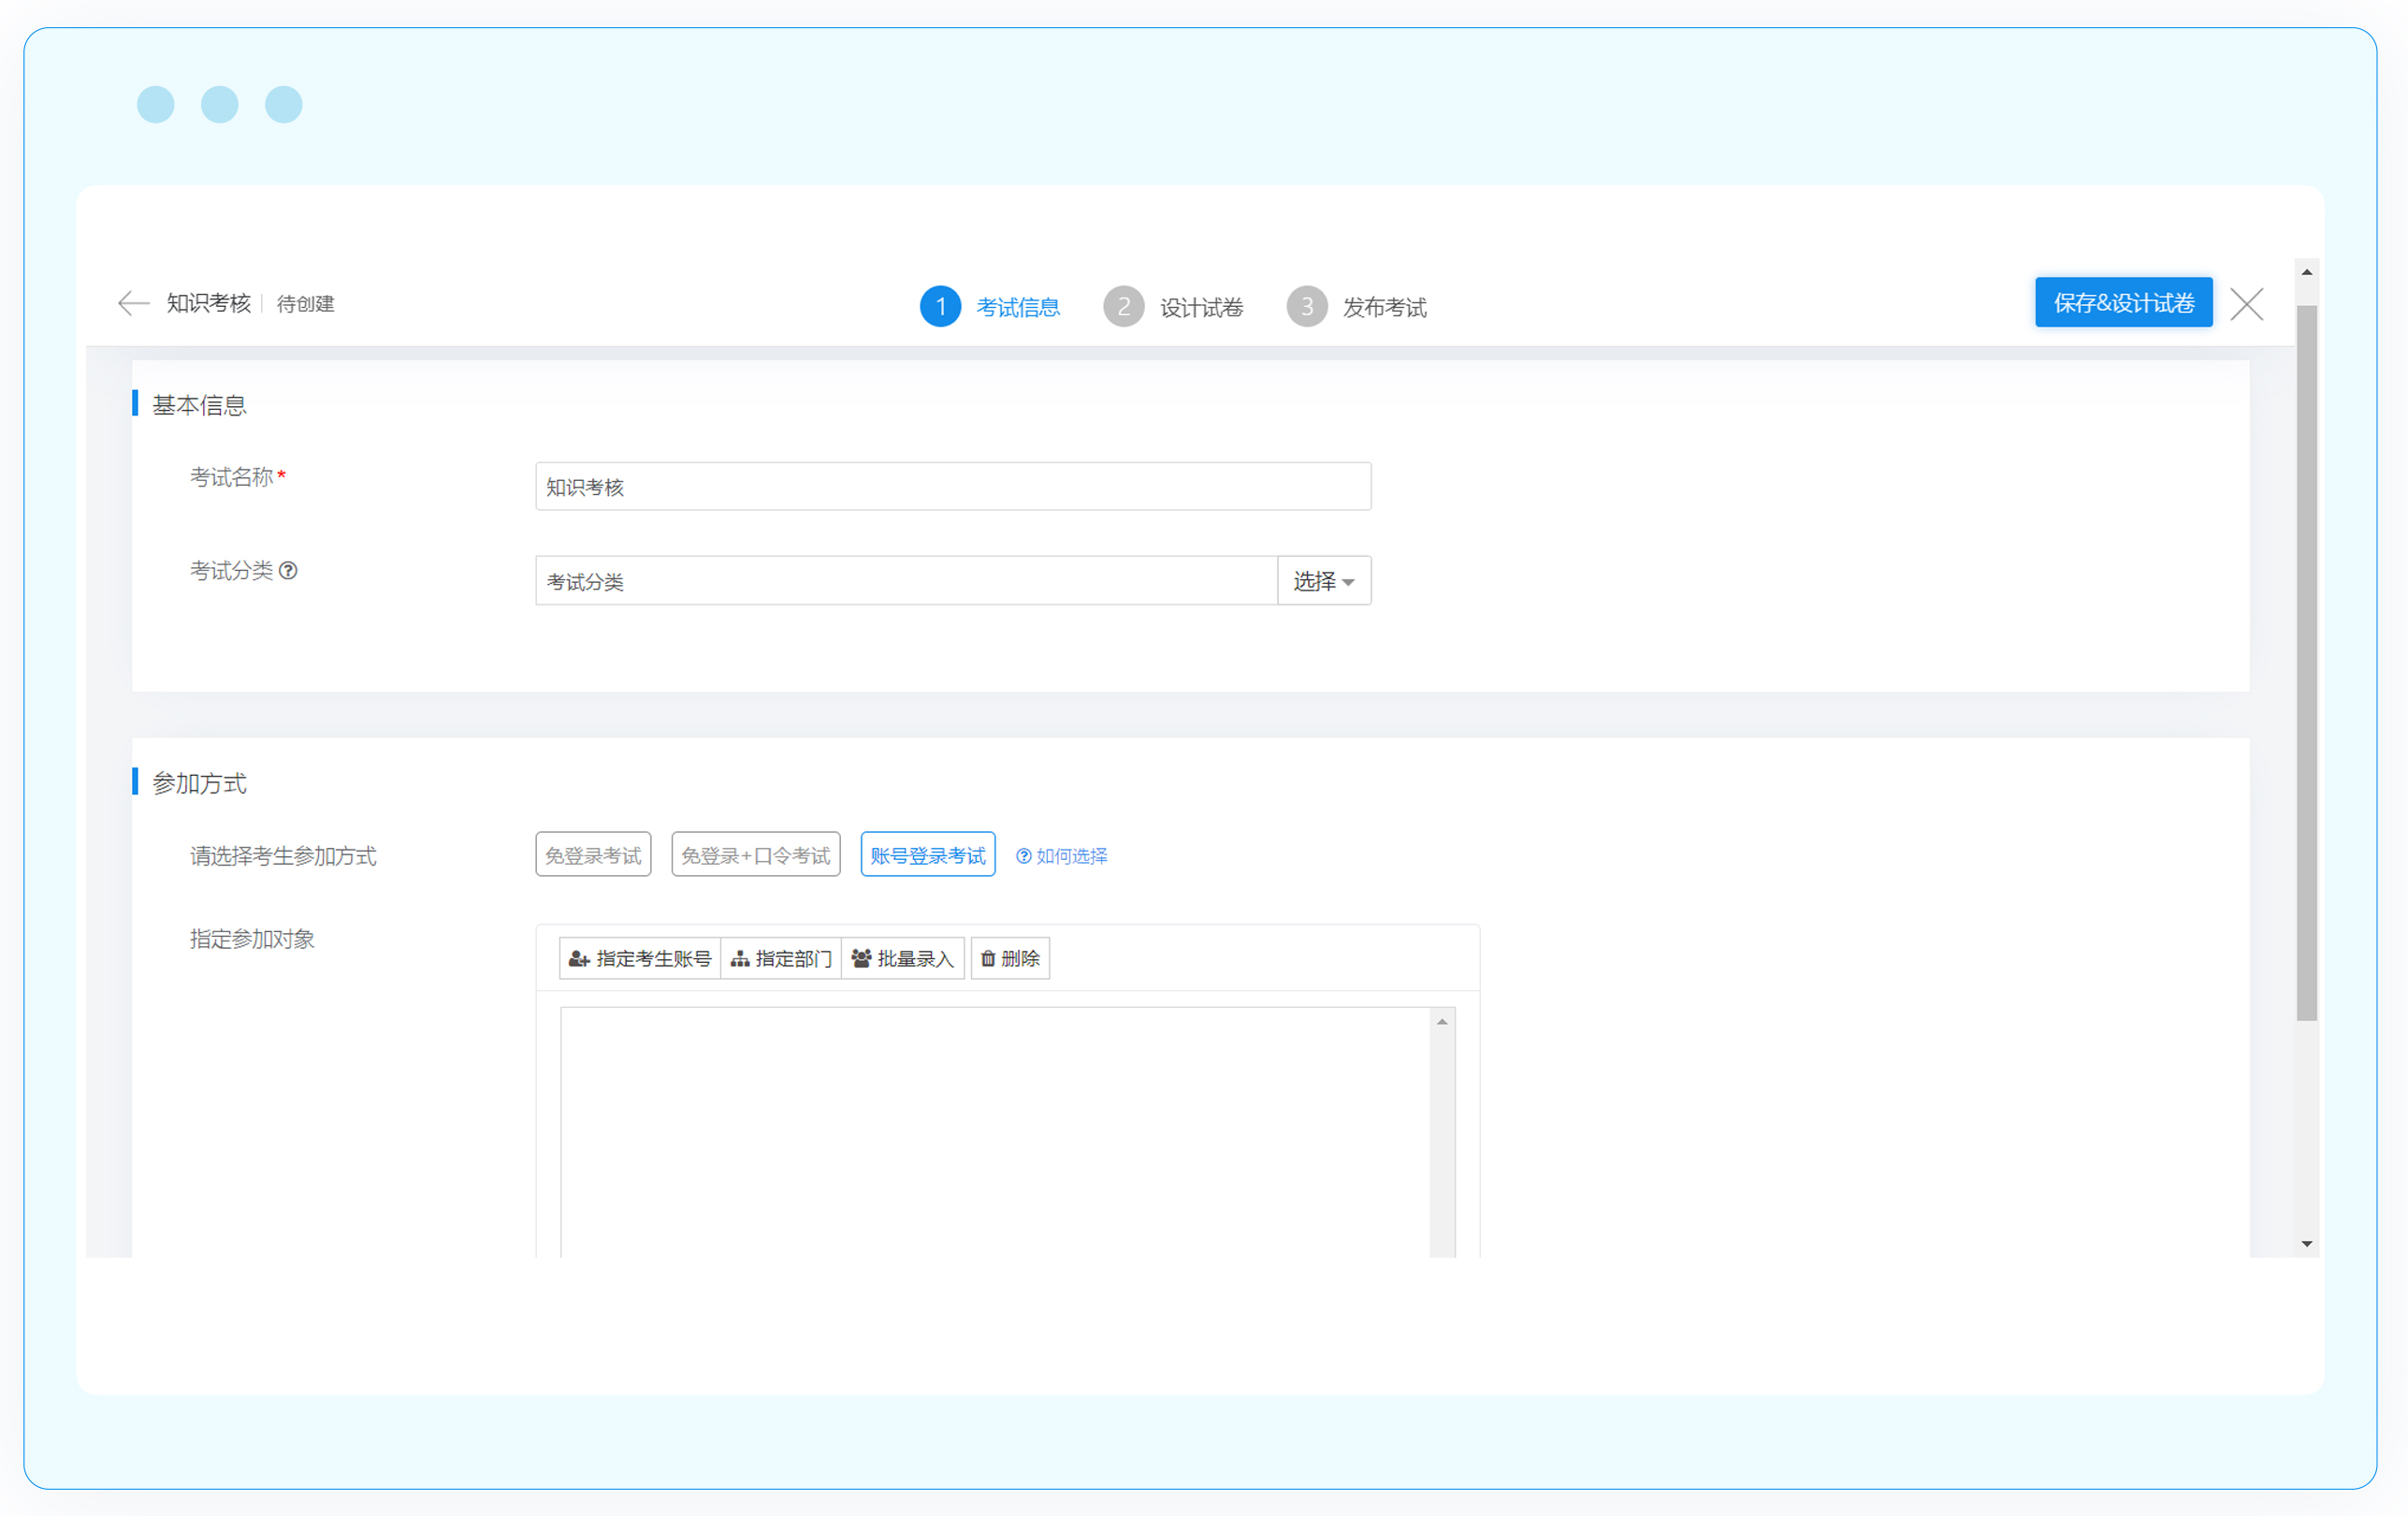The image size is (2408, 1516).
Task: Open the 选择 category dropdown
Action: pos(1323,581)
